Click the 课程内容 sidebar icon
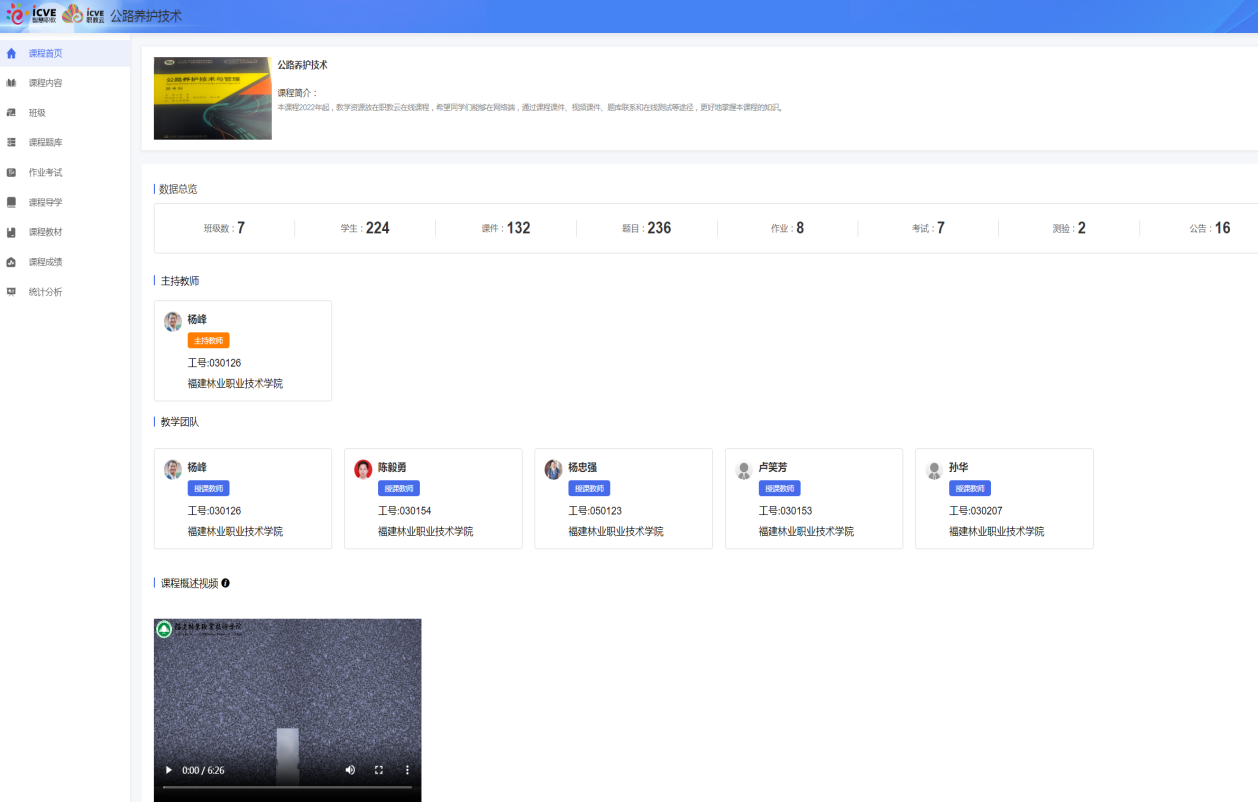1258x802 pixels. (11, 83)
